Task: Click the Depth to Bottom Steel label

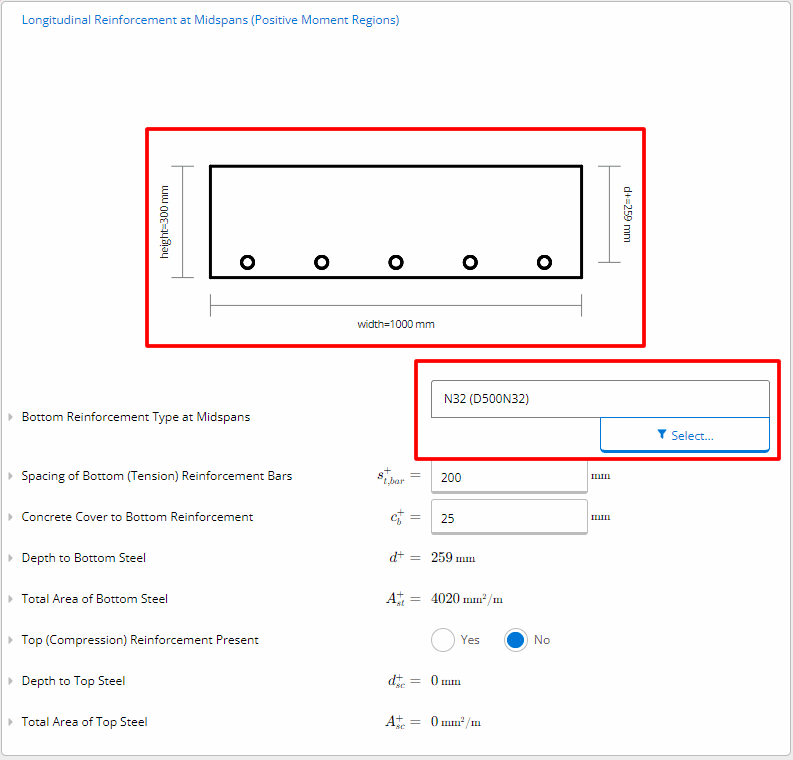Action: click(84, 558)
